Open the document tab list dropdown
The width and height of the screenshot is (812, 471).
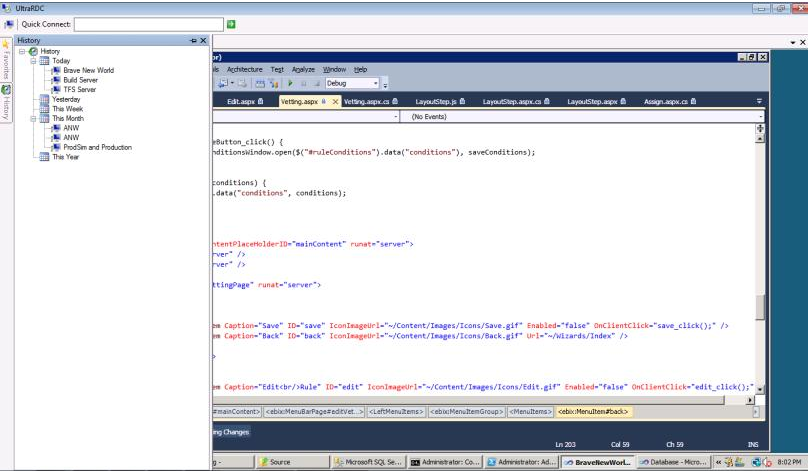(x=759, y=101)
